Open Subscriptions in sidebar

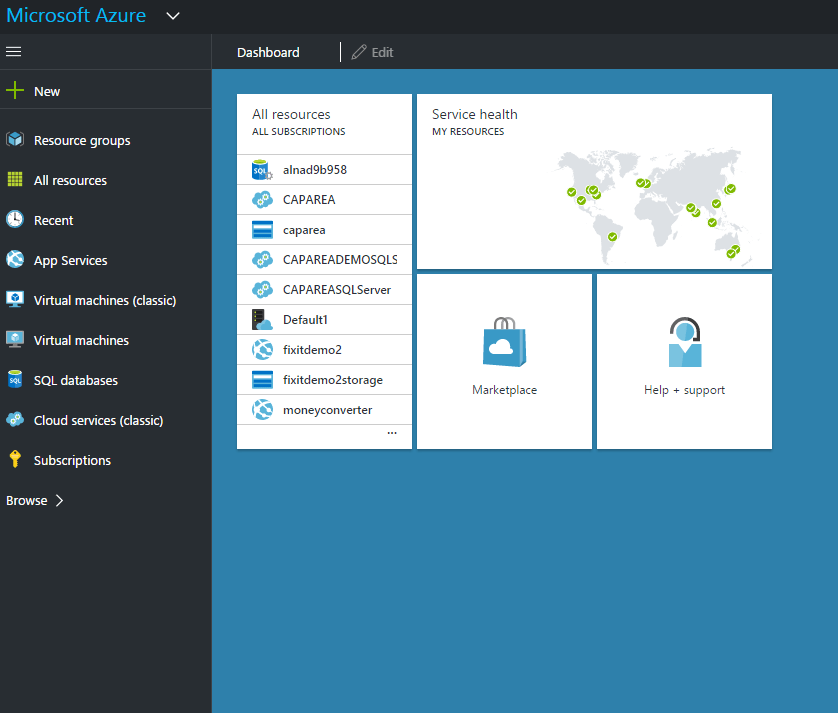(72, 460)
